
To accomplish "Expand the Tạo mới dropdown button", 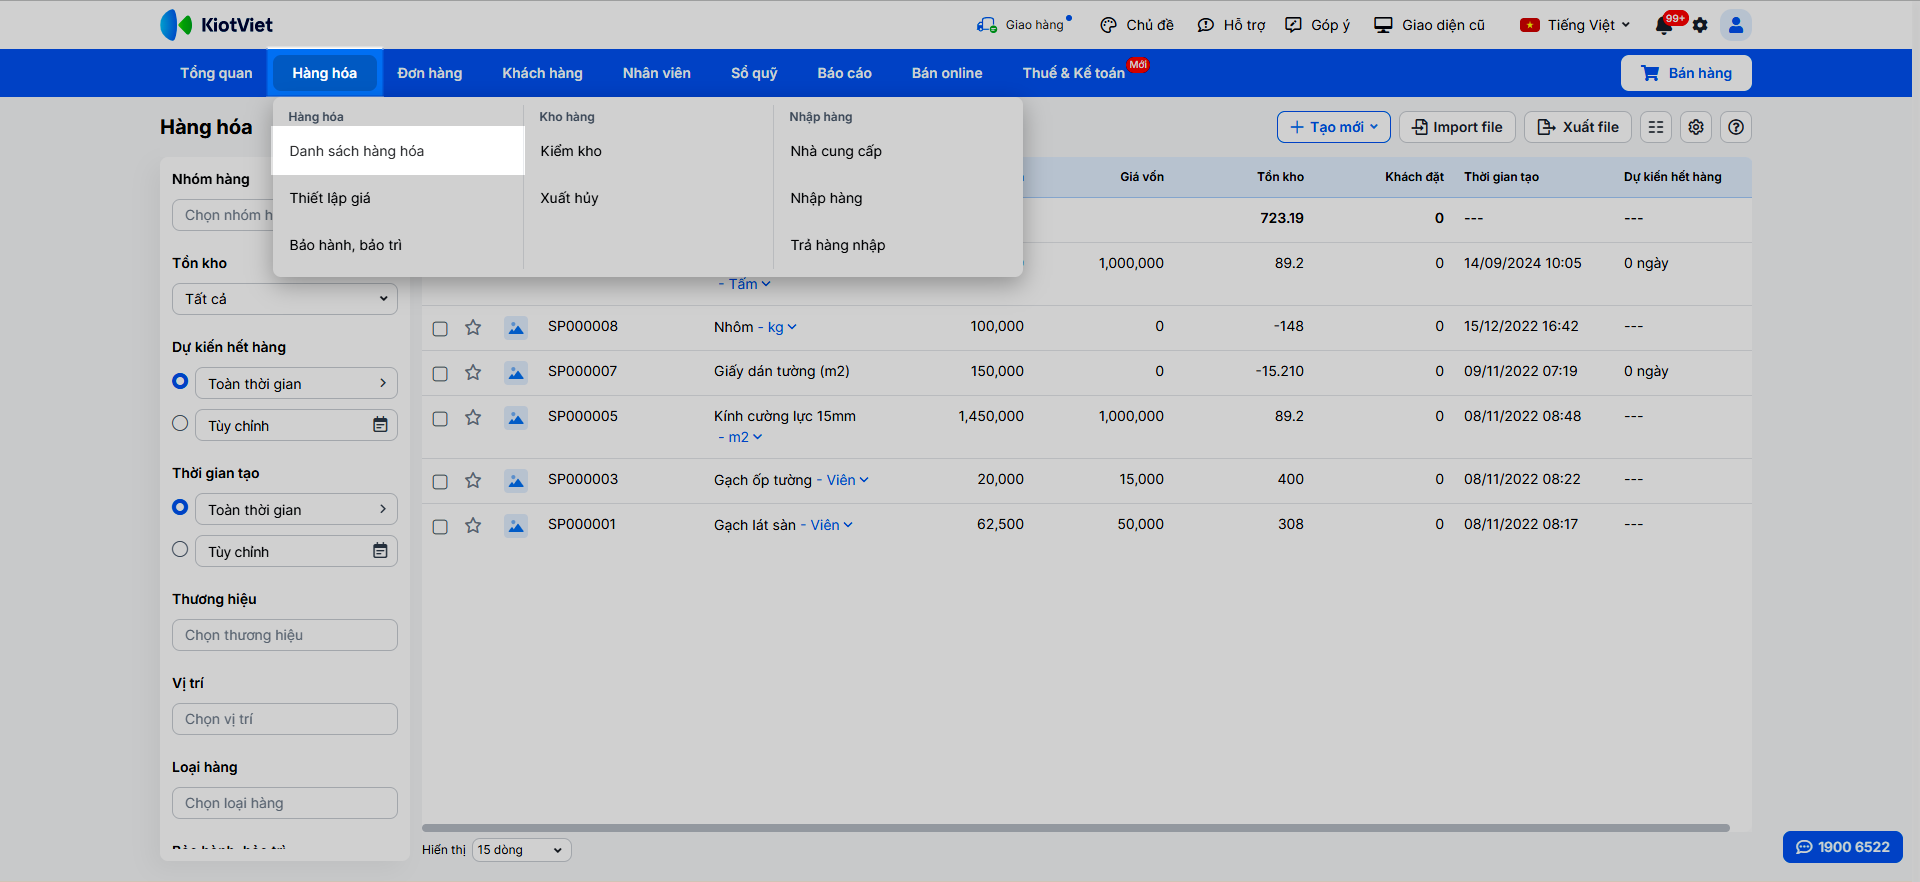I will [1333, 127].
